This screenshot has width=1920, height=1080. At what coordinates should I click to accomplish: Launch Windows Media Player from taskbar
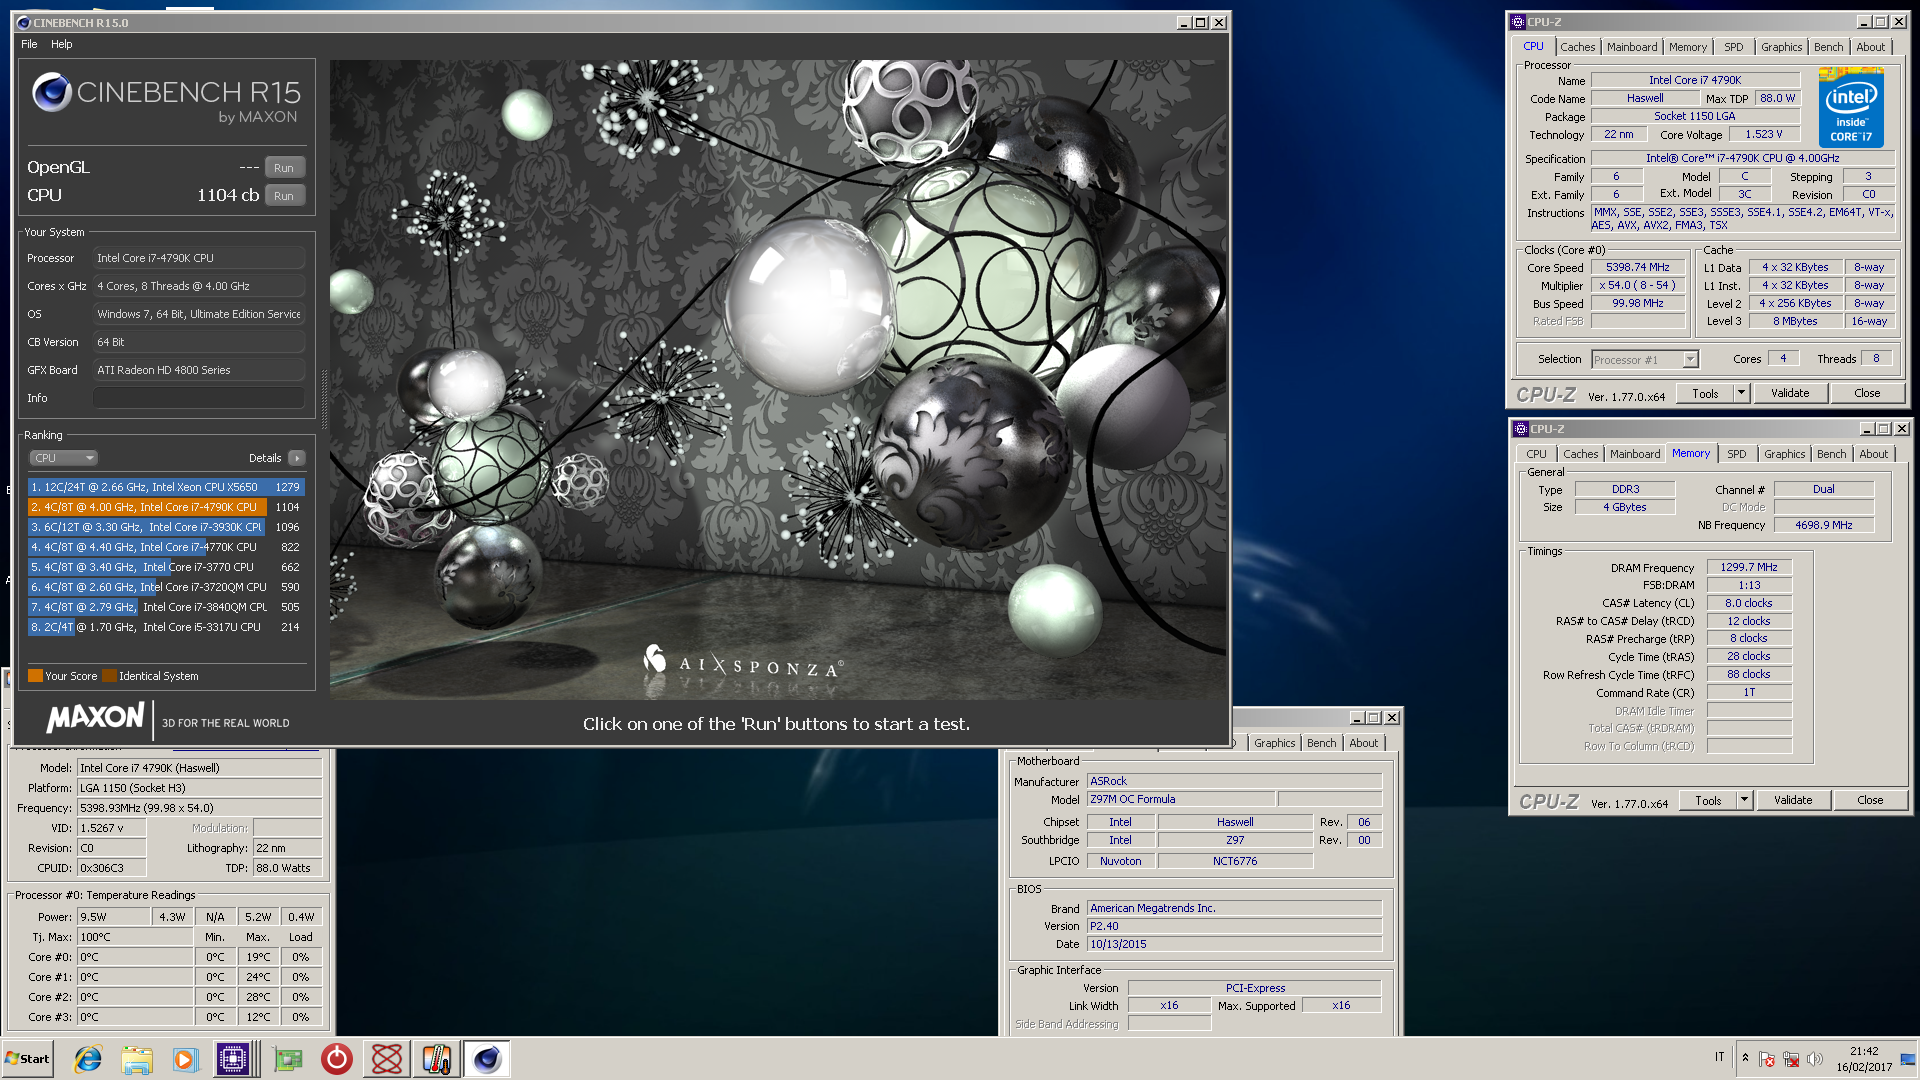[x=185, y=1059]
